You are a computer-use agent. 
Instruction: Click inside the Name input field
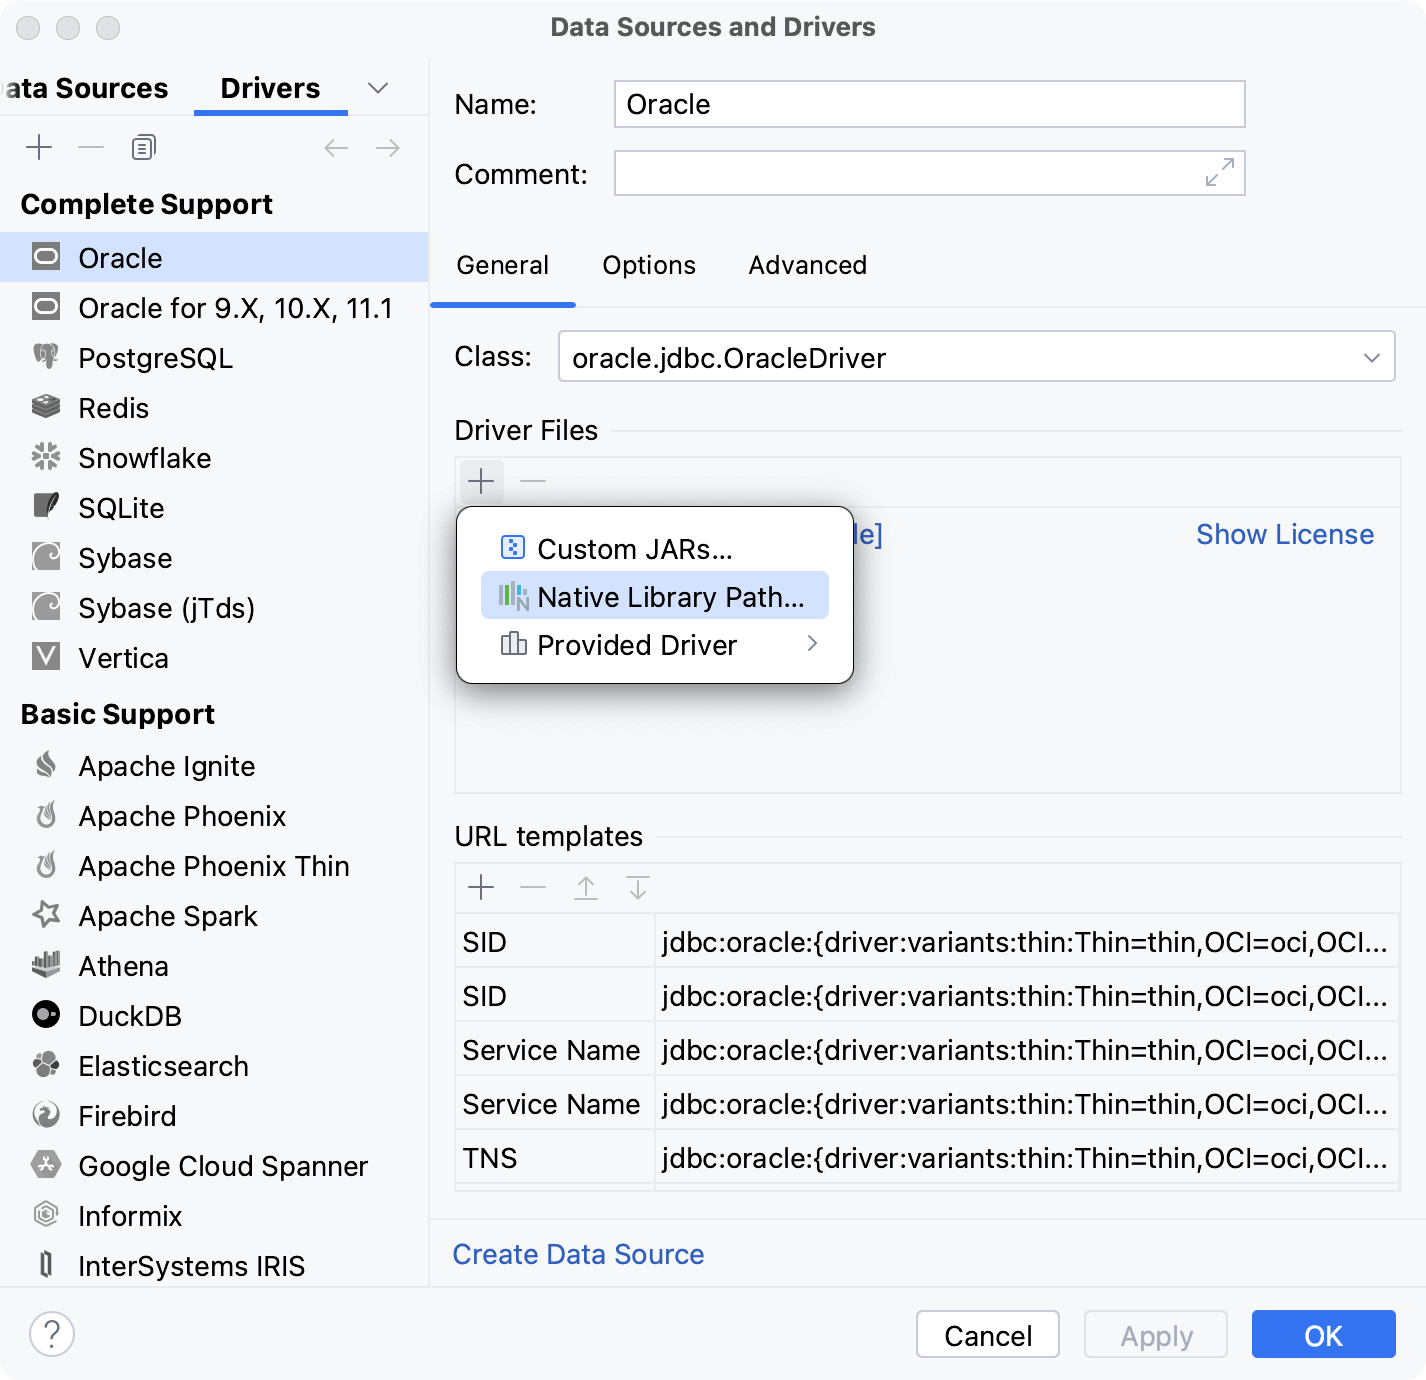coord(928,104)
